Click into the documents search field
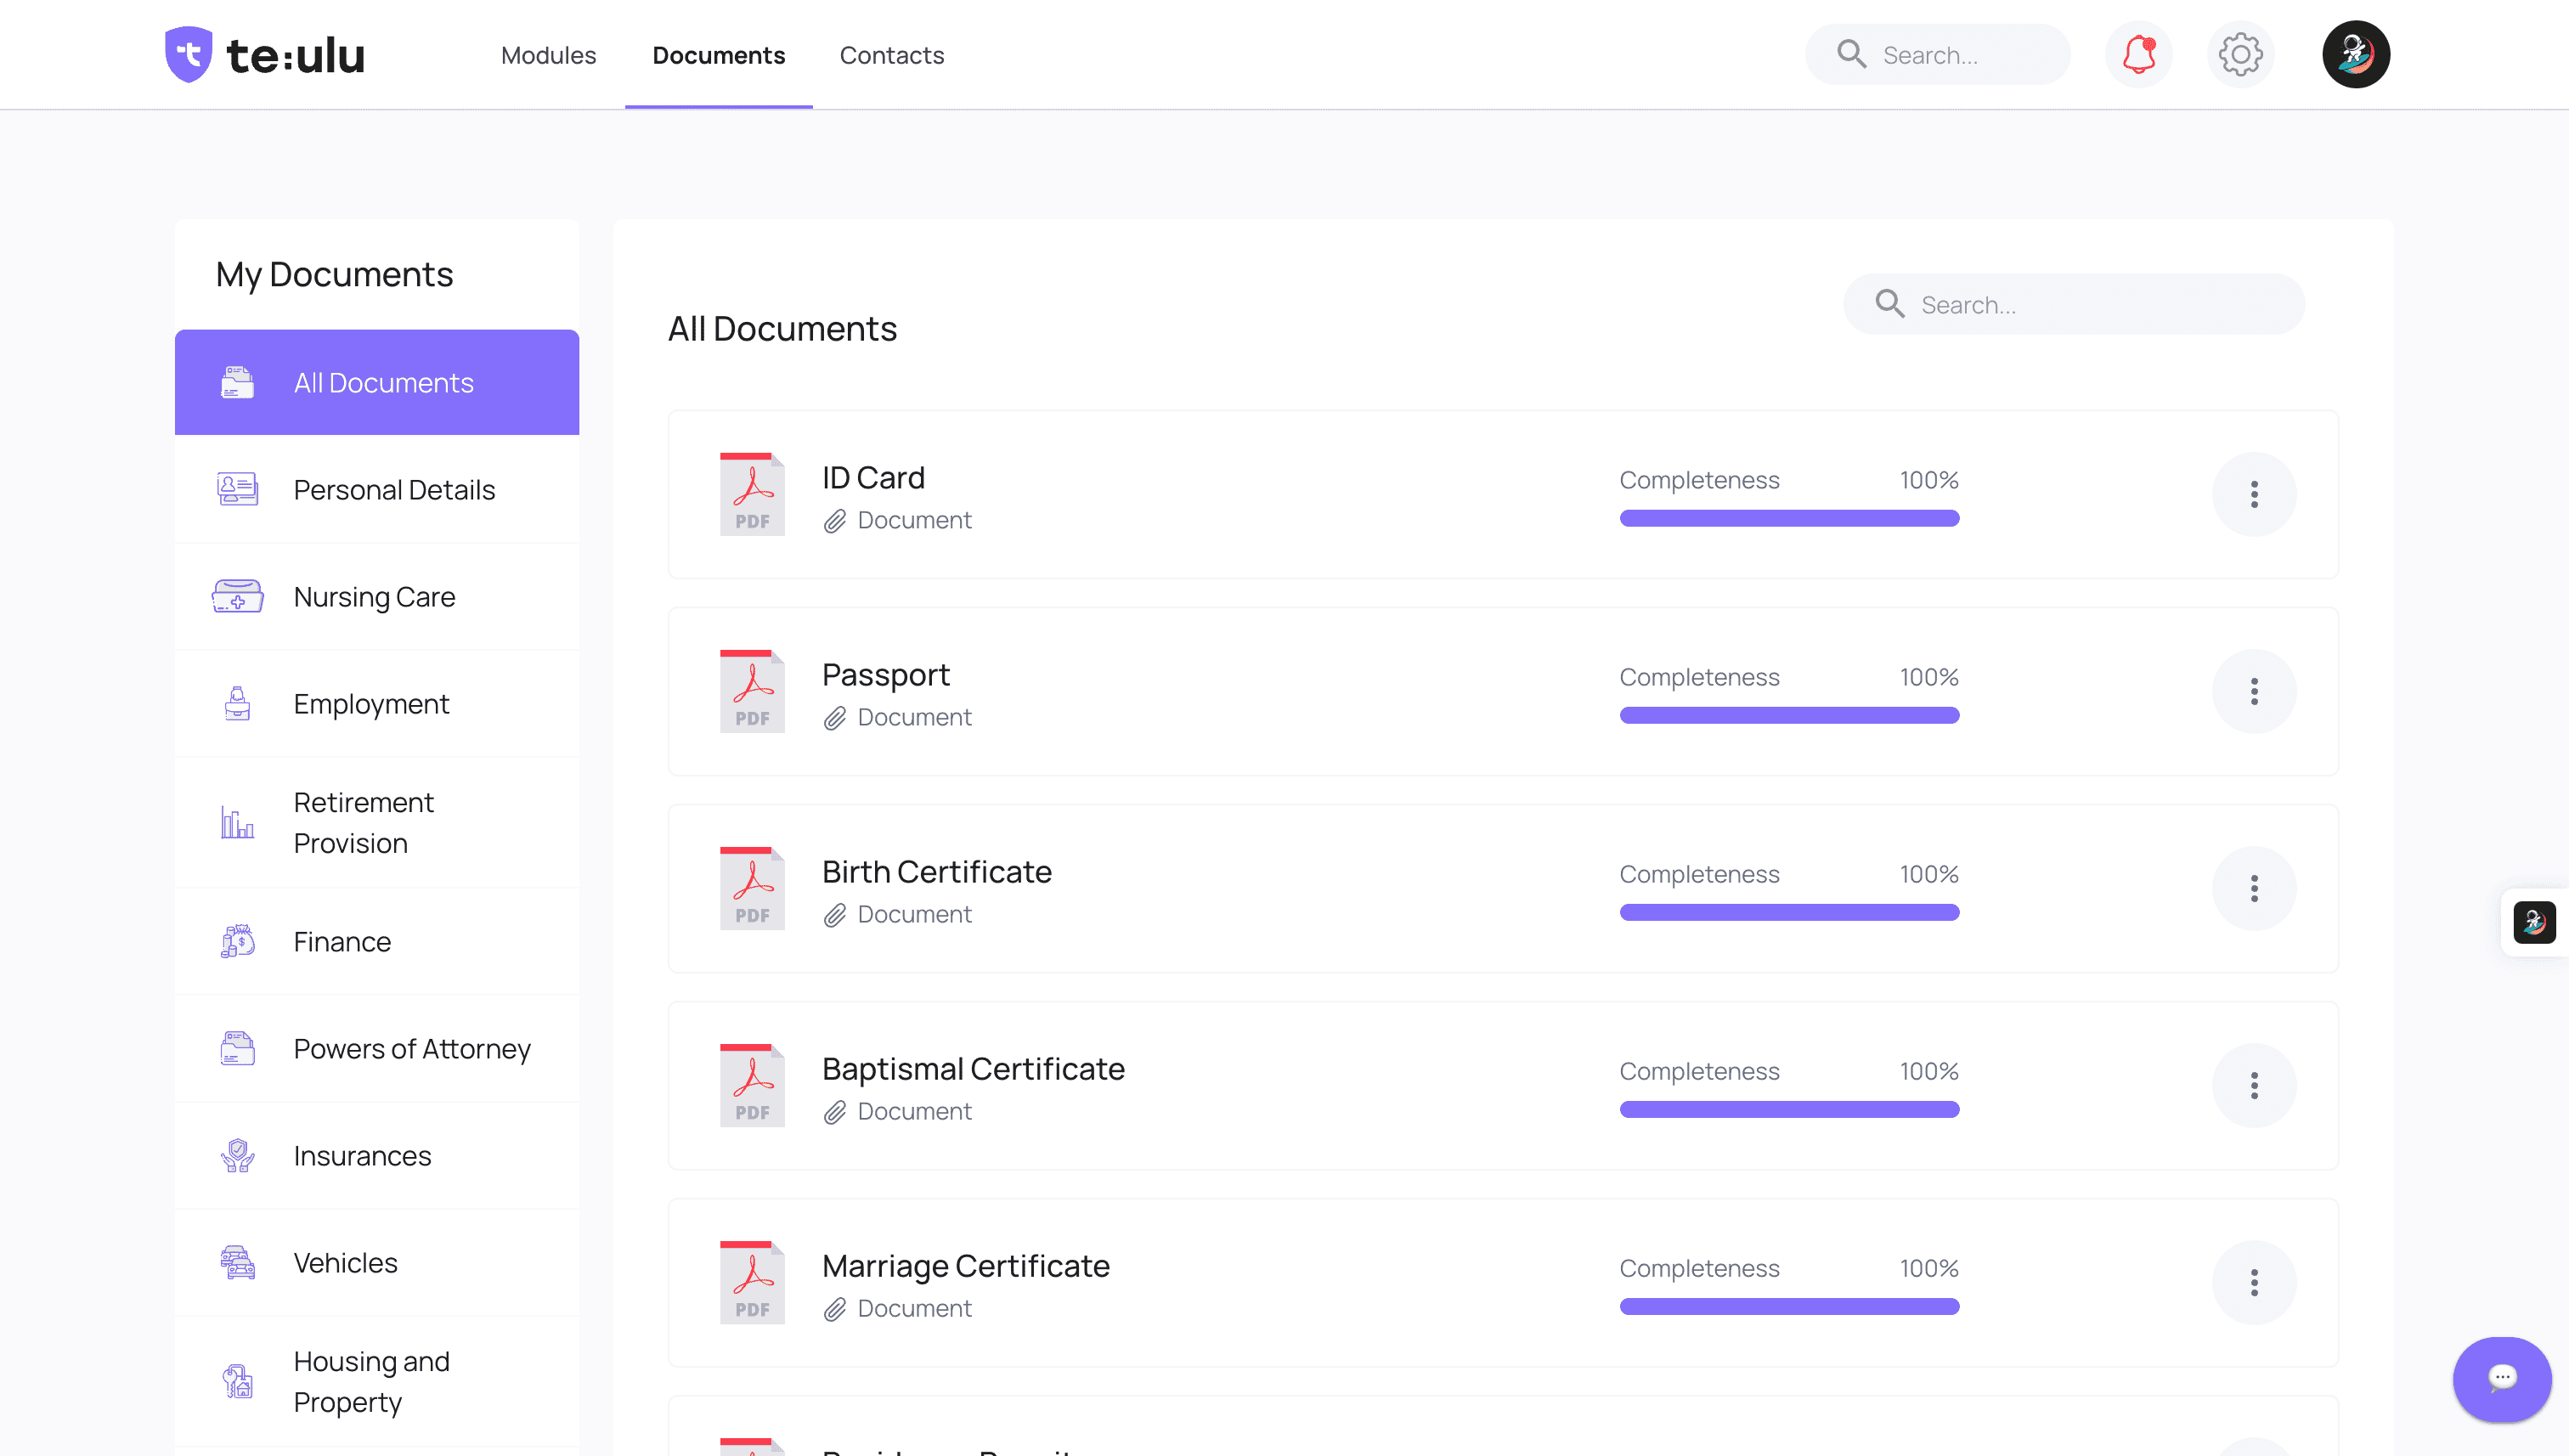Screen dimensions: 2569x1456 click(2071, 304)
